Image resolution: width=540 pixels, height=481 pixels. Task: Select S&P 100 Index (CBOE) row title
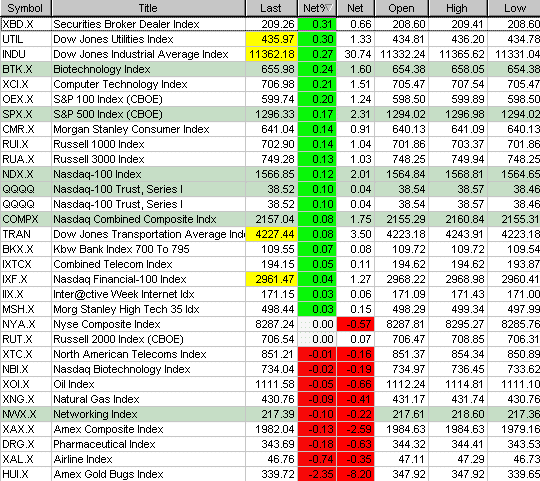(x=108, y=99)
